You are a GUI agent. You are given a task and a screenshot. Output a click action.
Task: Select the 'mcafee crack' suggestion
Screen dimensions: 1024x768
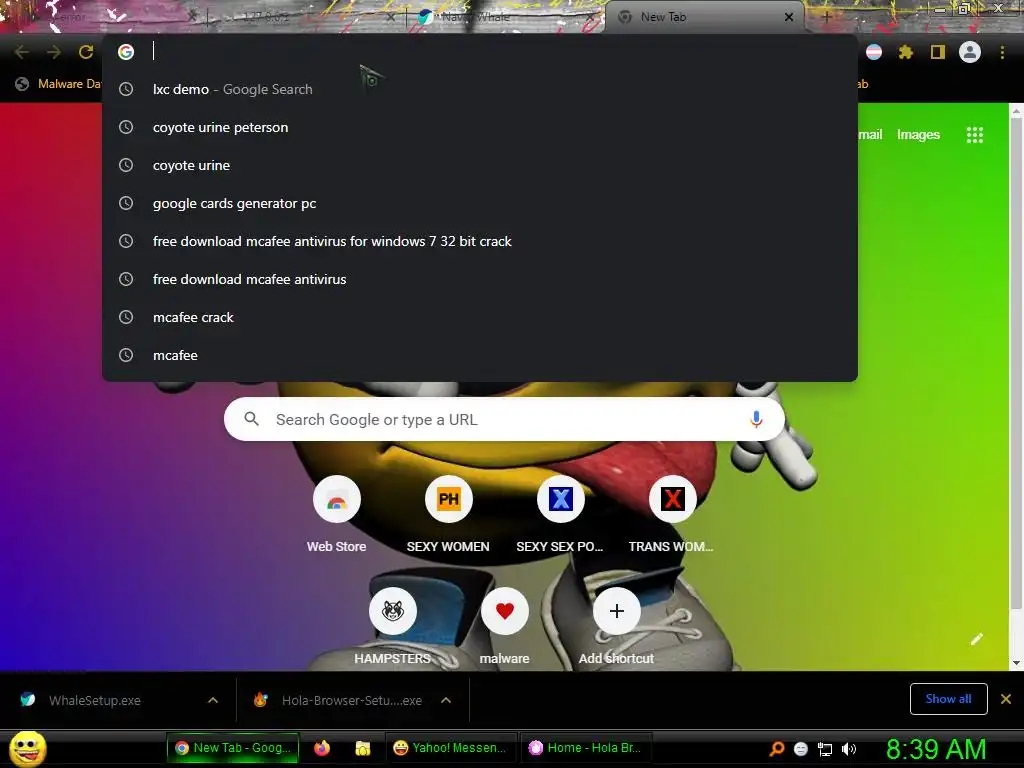tap(480, 317)
